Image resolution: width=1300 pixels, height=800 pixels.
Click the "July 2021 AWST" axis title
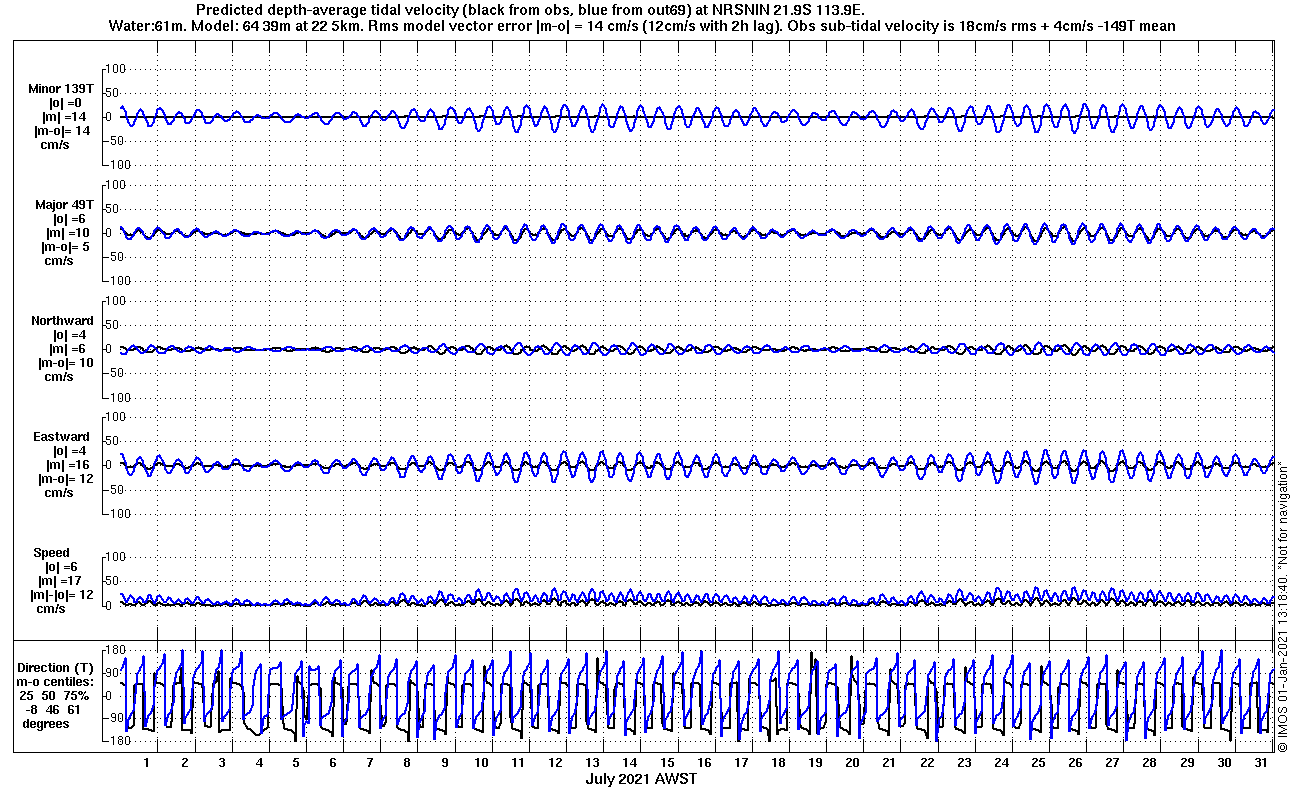[641, 779]
